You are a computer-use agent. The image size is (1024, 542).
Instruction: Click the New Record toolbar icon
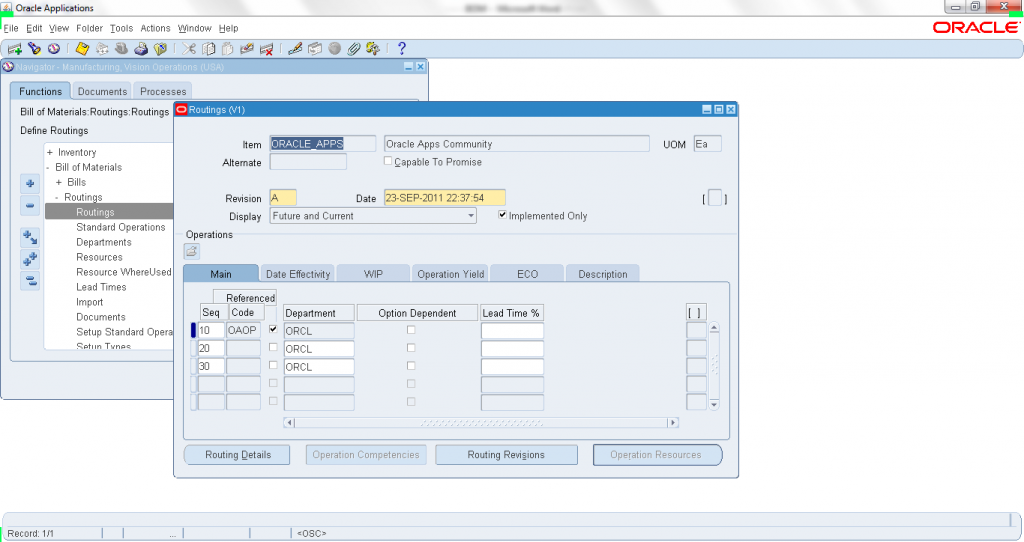point(14,48)
